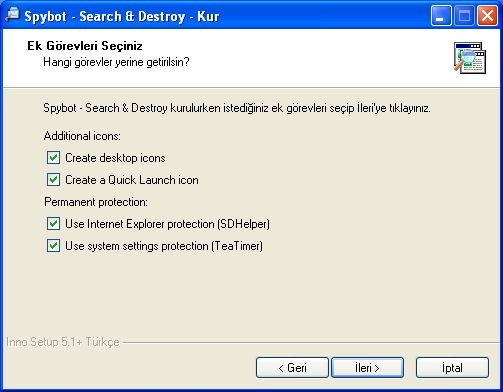This screenshot has width=503, height=392.
Task: Cancel setup with the İptal button
Action: [452, 368]
